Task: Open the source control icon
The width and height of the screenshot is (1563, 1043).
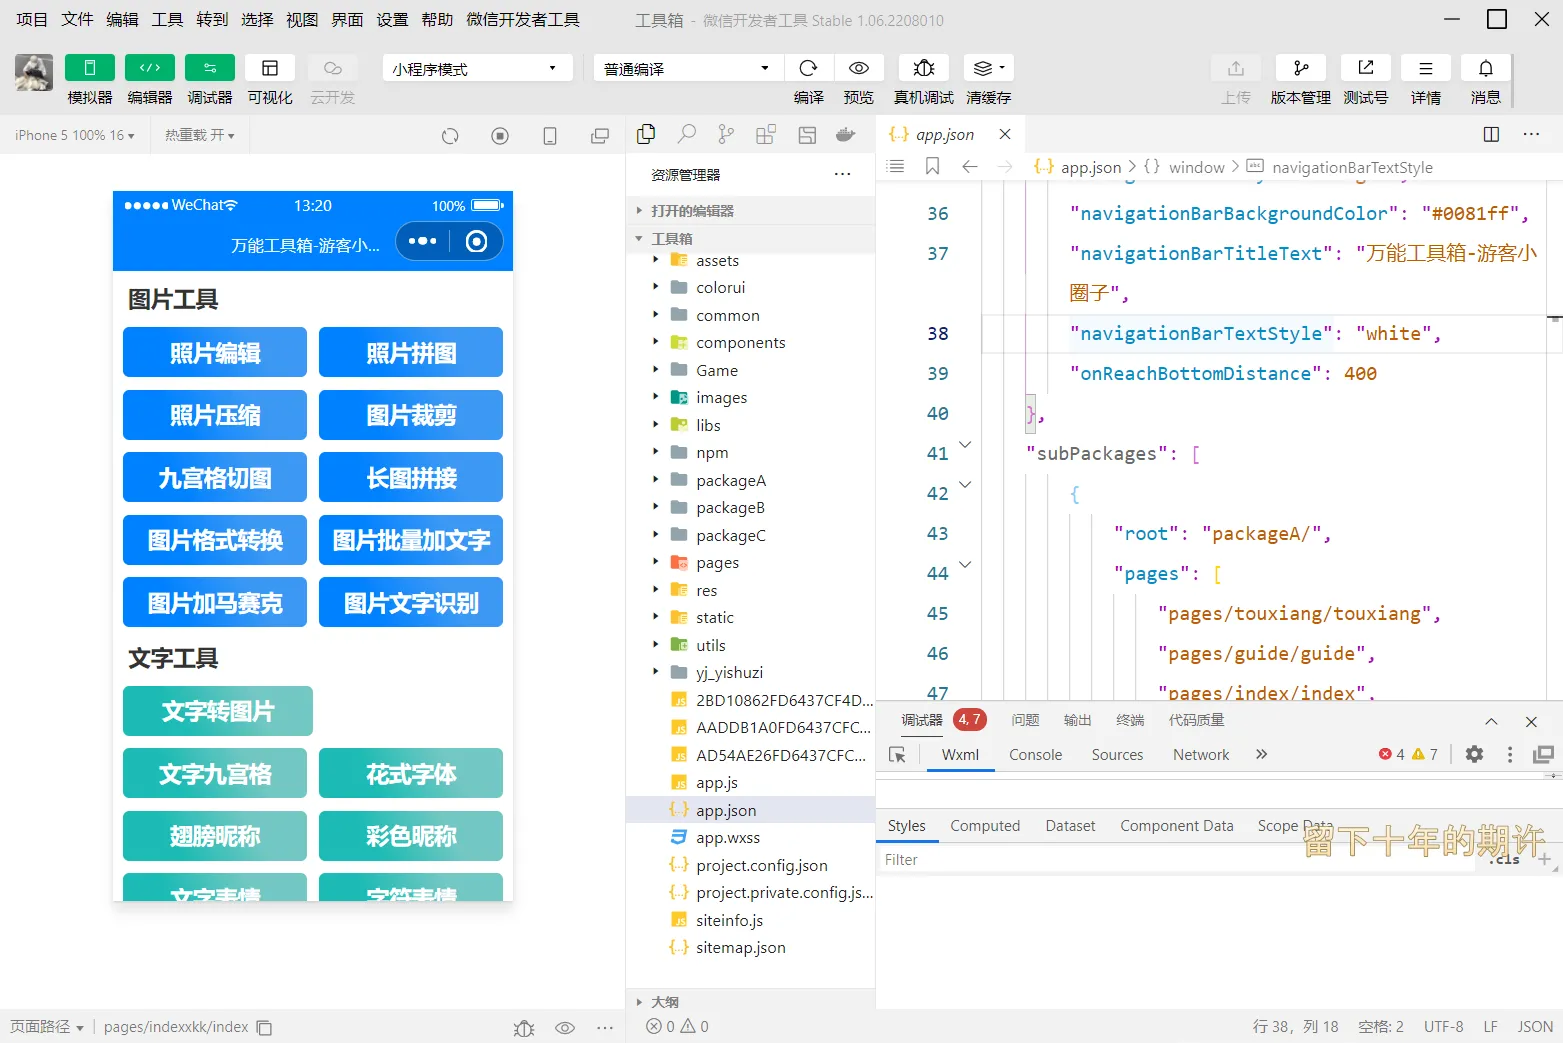Action: pos(726,134)
